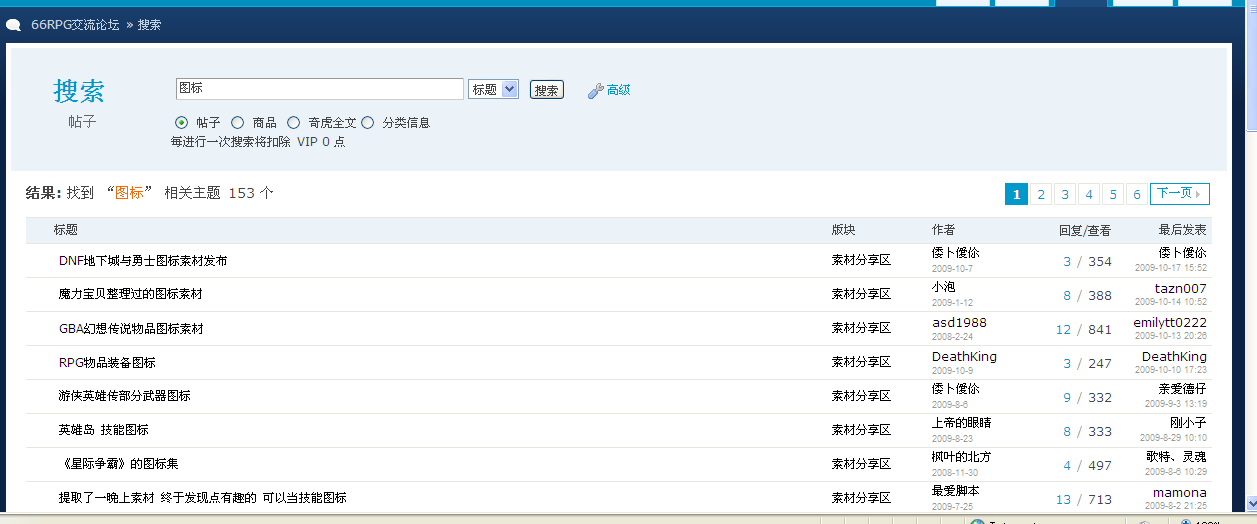Open thread GBA幻想传说物品图标素材
The image size is (1257, 524).
point(131,329)
